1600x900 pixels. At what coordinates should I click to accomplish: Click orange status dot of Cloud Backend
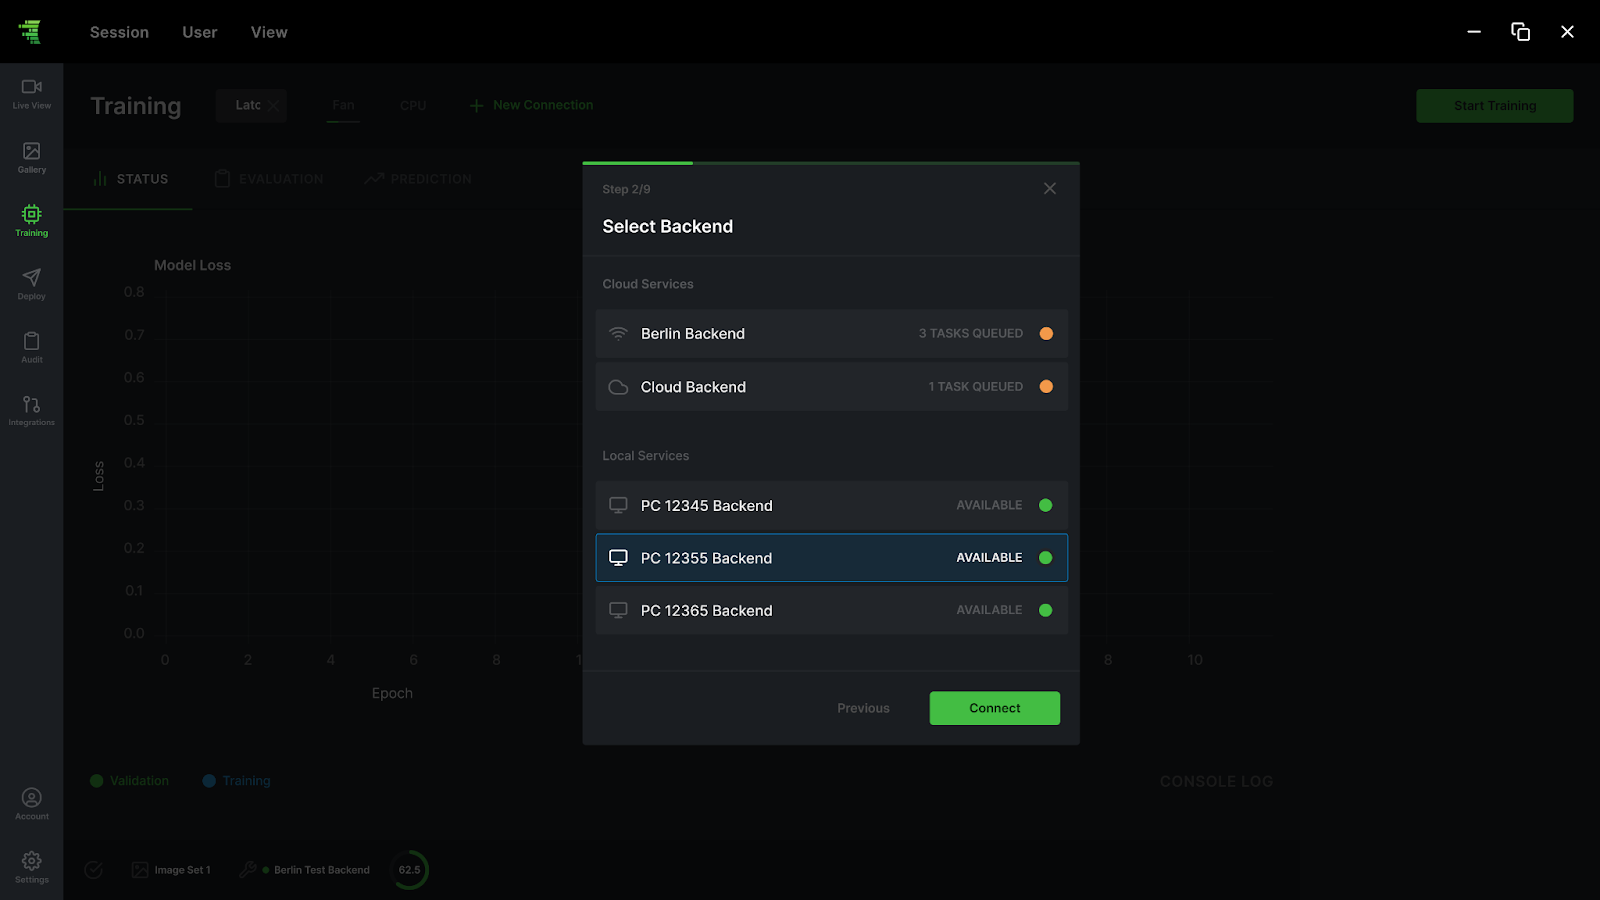click(1046, 386)
